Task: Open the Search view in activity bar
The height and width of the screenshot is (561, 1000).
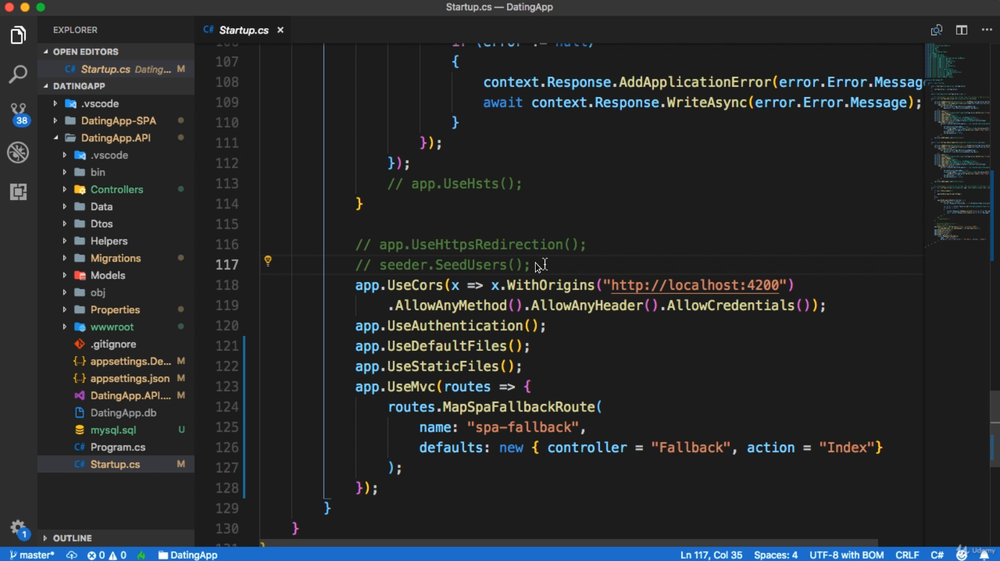Action: 18,75
